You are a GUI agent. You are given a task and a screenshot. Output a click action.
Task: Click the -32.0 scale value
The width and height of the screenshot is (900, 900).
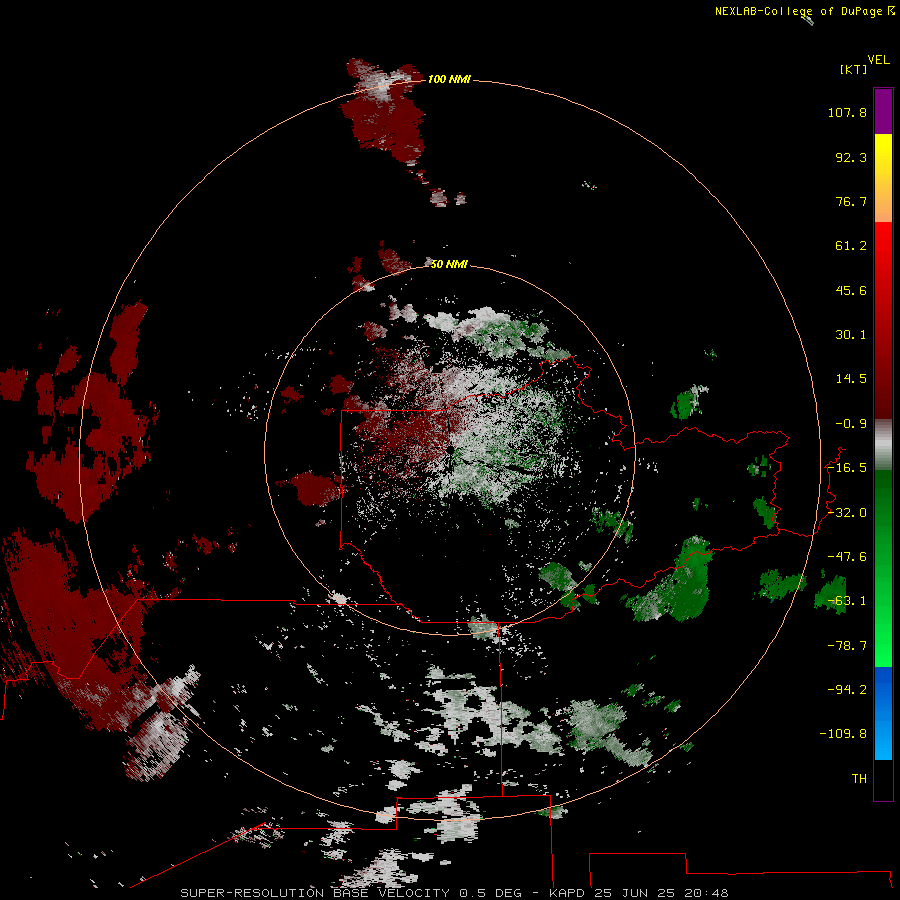(x=847, y=513)
